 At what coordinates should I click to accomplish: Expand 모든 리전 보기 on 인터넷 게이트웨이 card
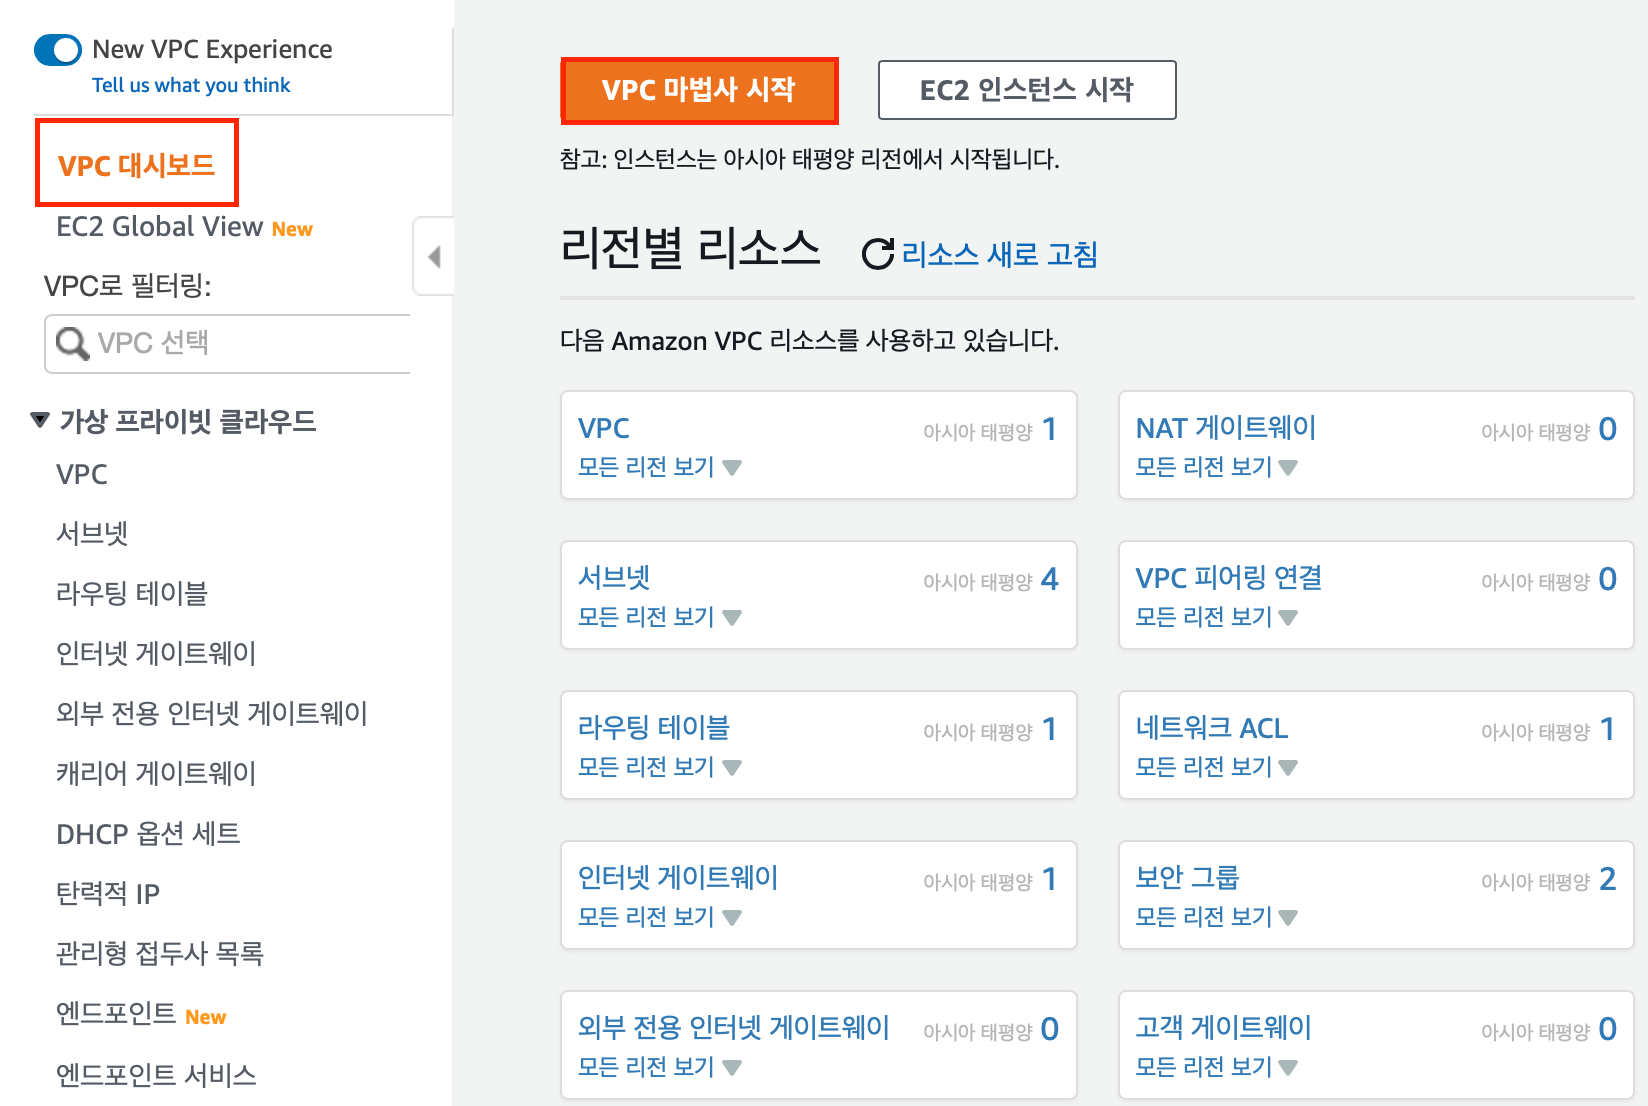[660, 917]
